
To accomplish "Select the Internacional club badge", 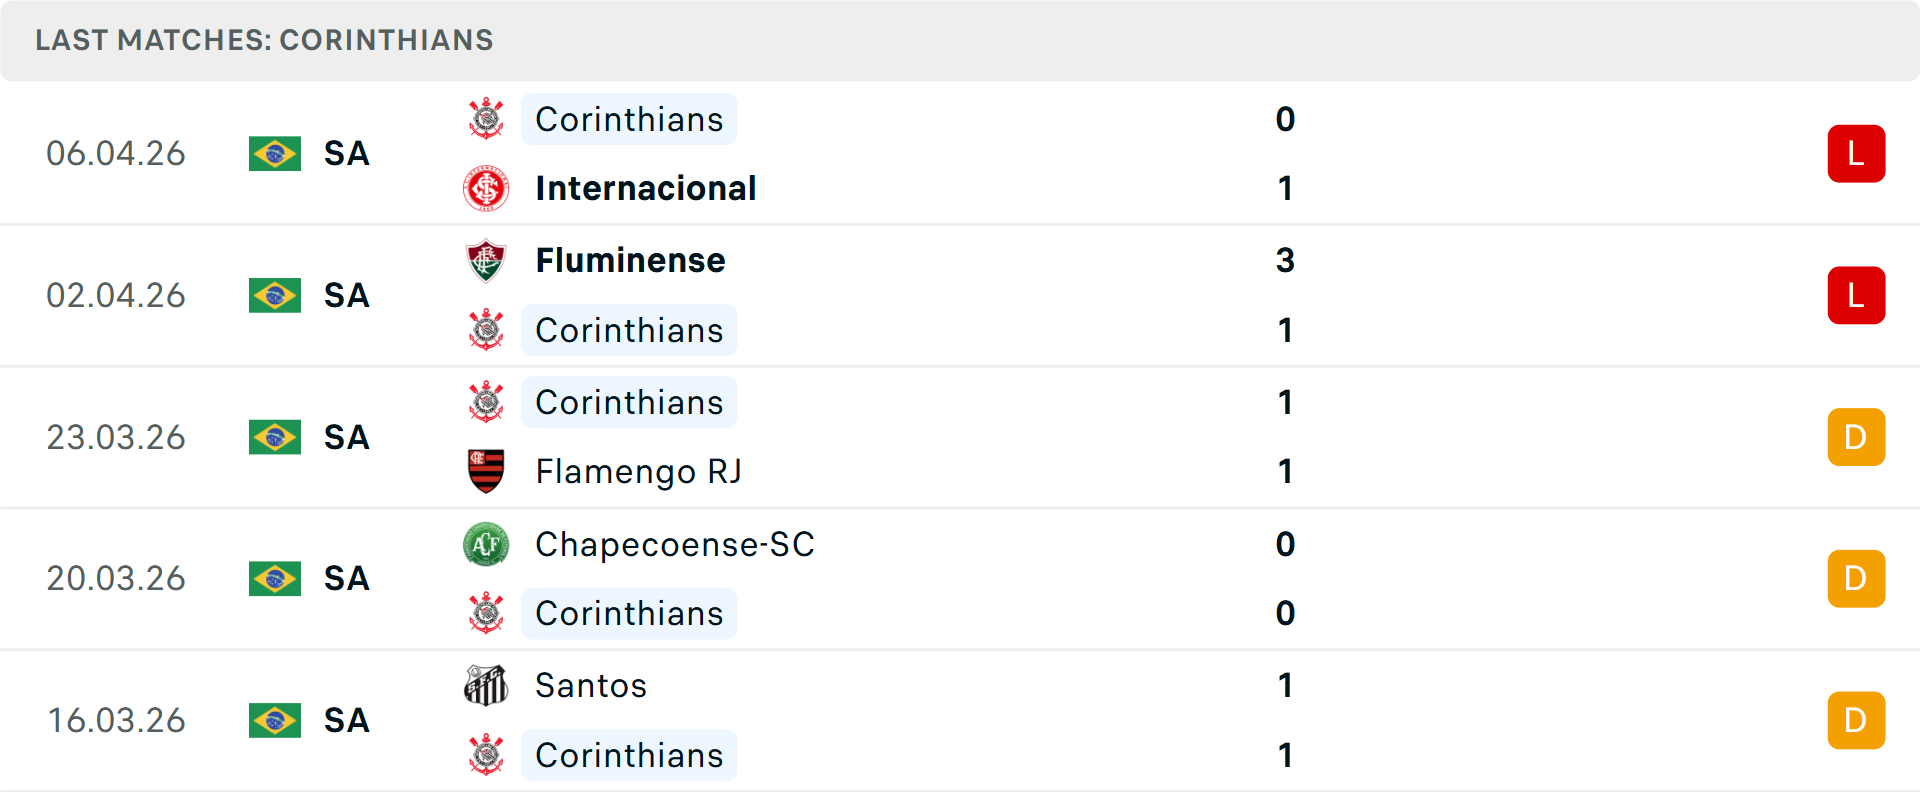I will point(486,188).
